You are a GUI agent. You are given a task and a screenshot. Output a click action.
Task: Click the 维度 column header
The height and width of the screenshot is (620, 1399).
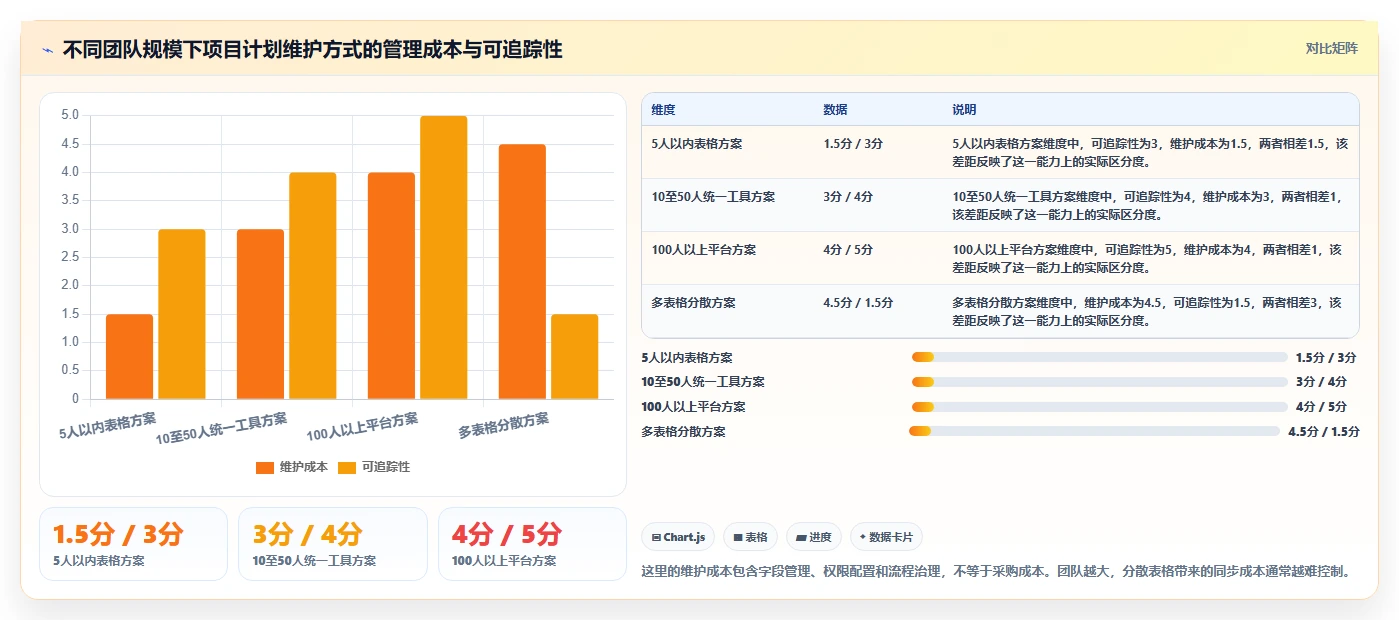point(663,110)
